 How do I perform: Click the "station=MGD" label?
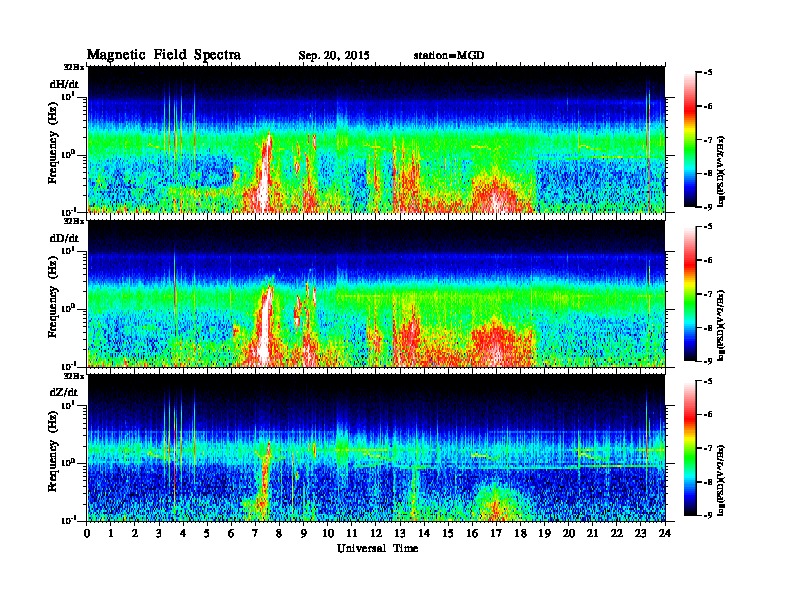click(449, 55)
